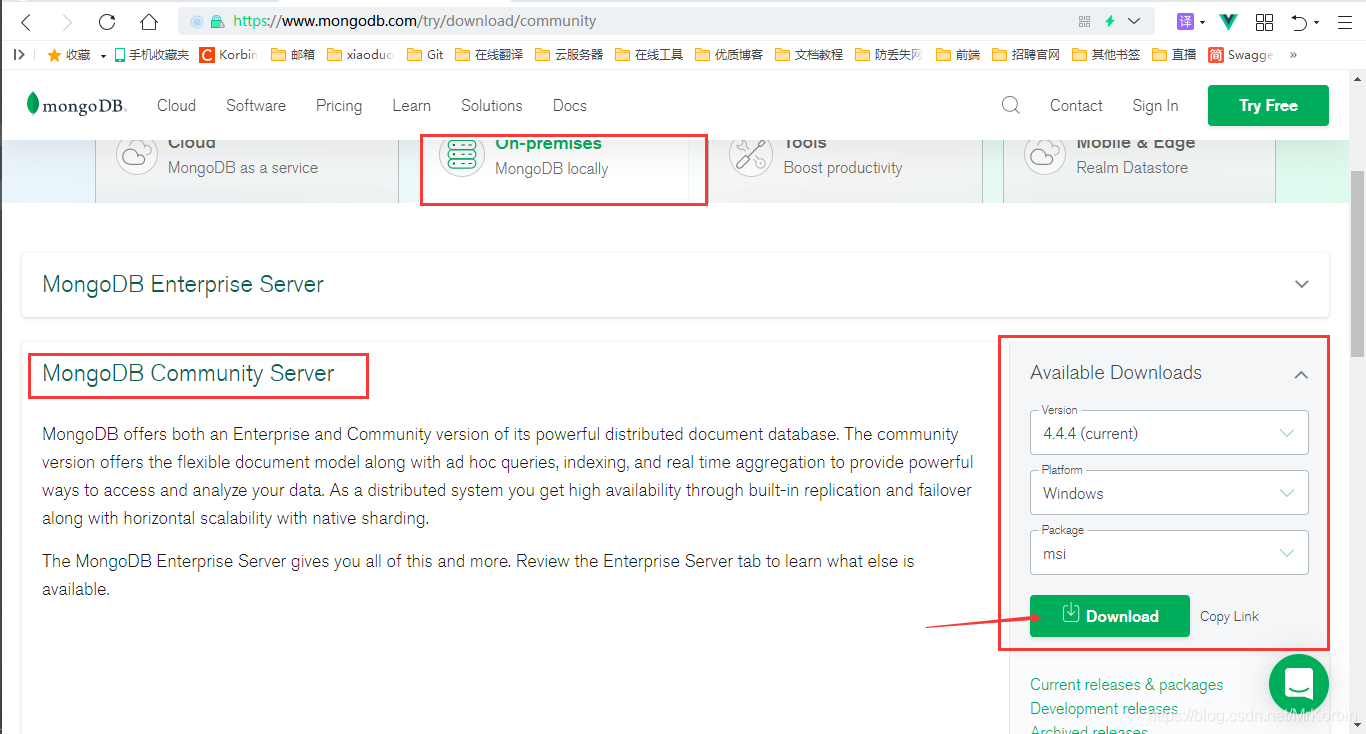Open the 其他书签 bookmark folder
This screenshot has height=734, width=1366.
(1106, 55)
